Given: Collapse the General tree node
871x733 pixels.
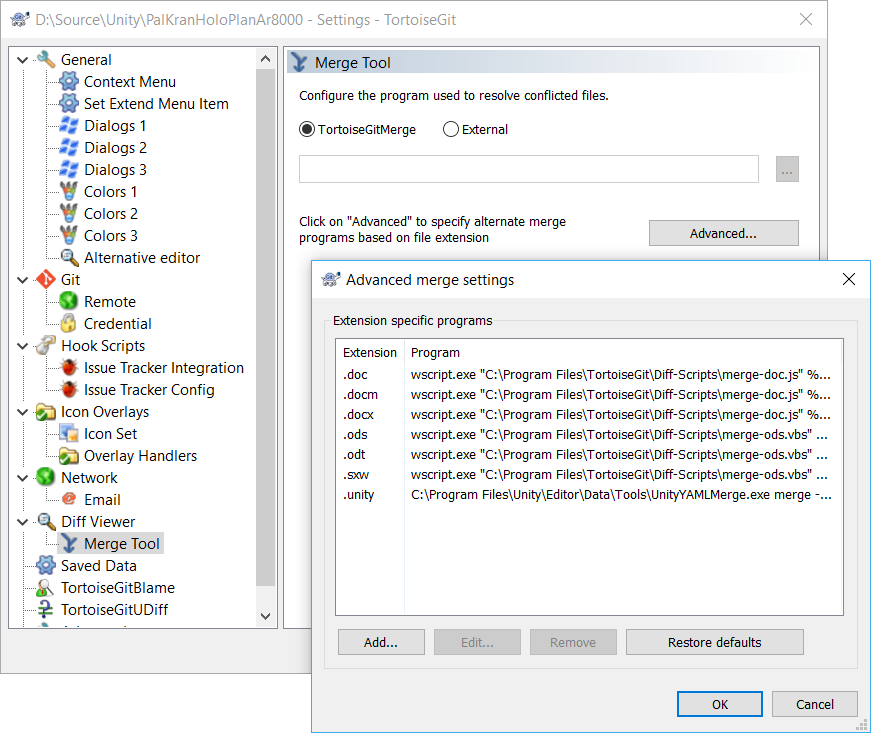Looking at the screenshot, I should pyautogui.click(x=23, y=60).
